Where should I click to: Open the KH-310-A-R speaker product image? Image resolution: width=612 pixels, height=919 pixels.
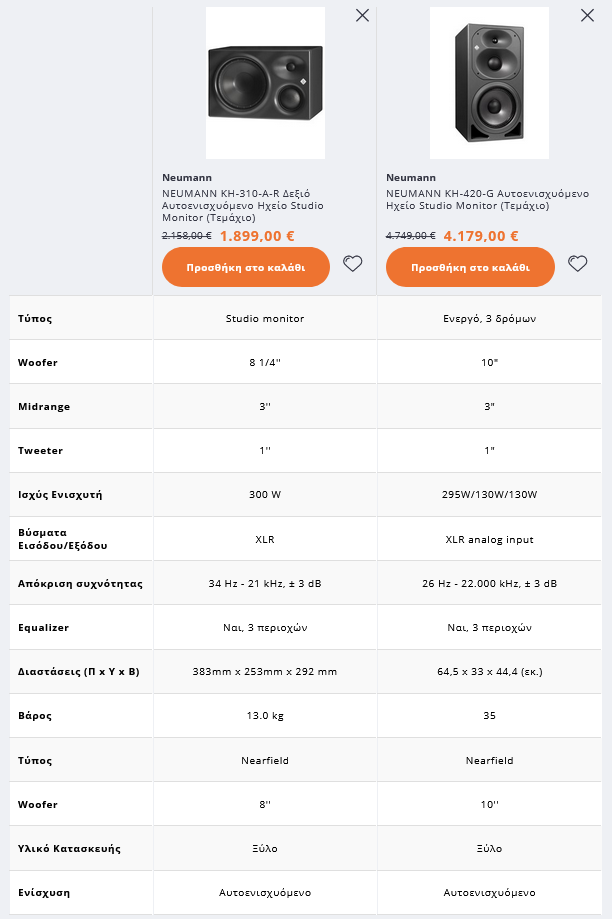pyautogui.click(x=265, y=83)
